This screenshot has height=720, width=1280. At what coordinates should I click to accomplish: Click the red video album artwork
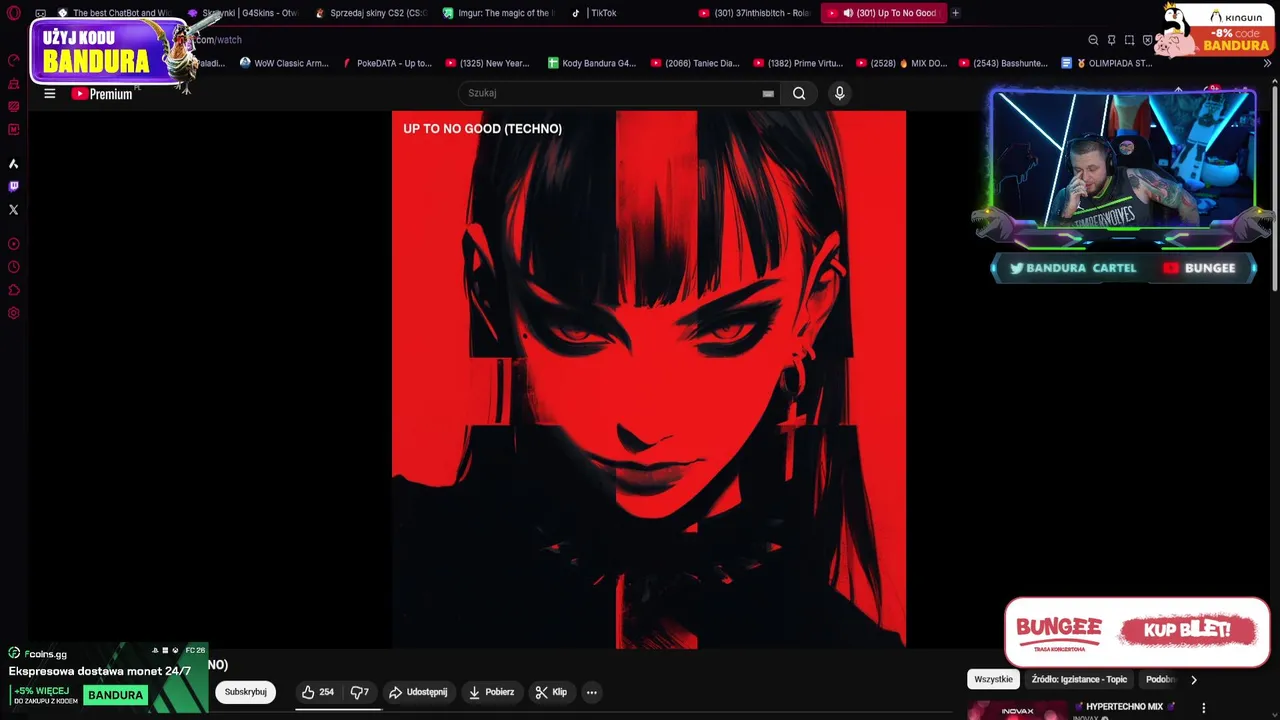tap(649, 380)
